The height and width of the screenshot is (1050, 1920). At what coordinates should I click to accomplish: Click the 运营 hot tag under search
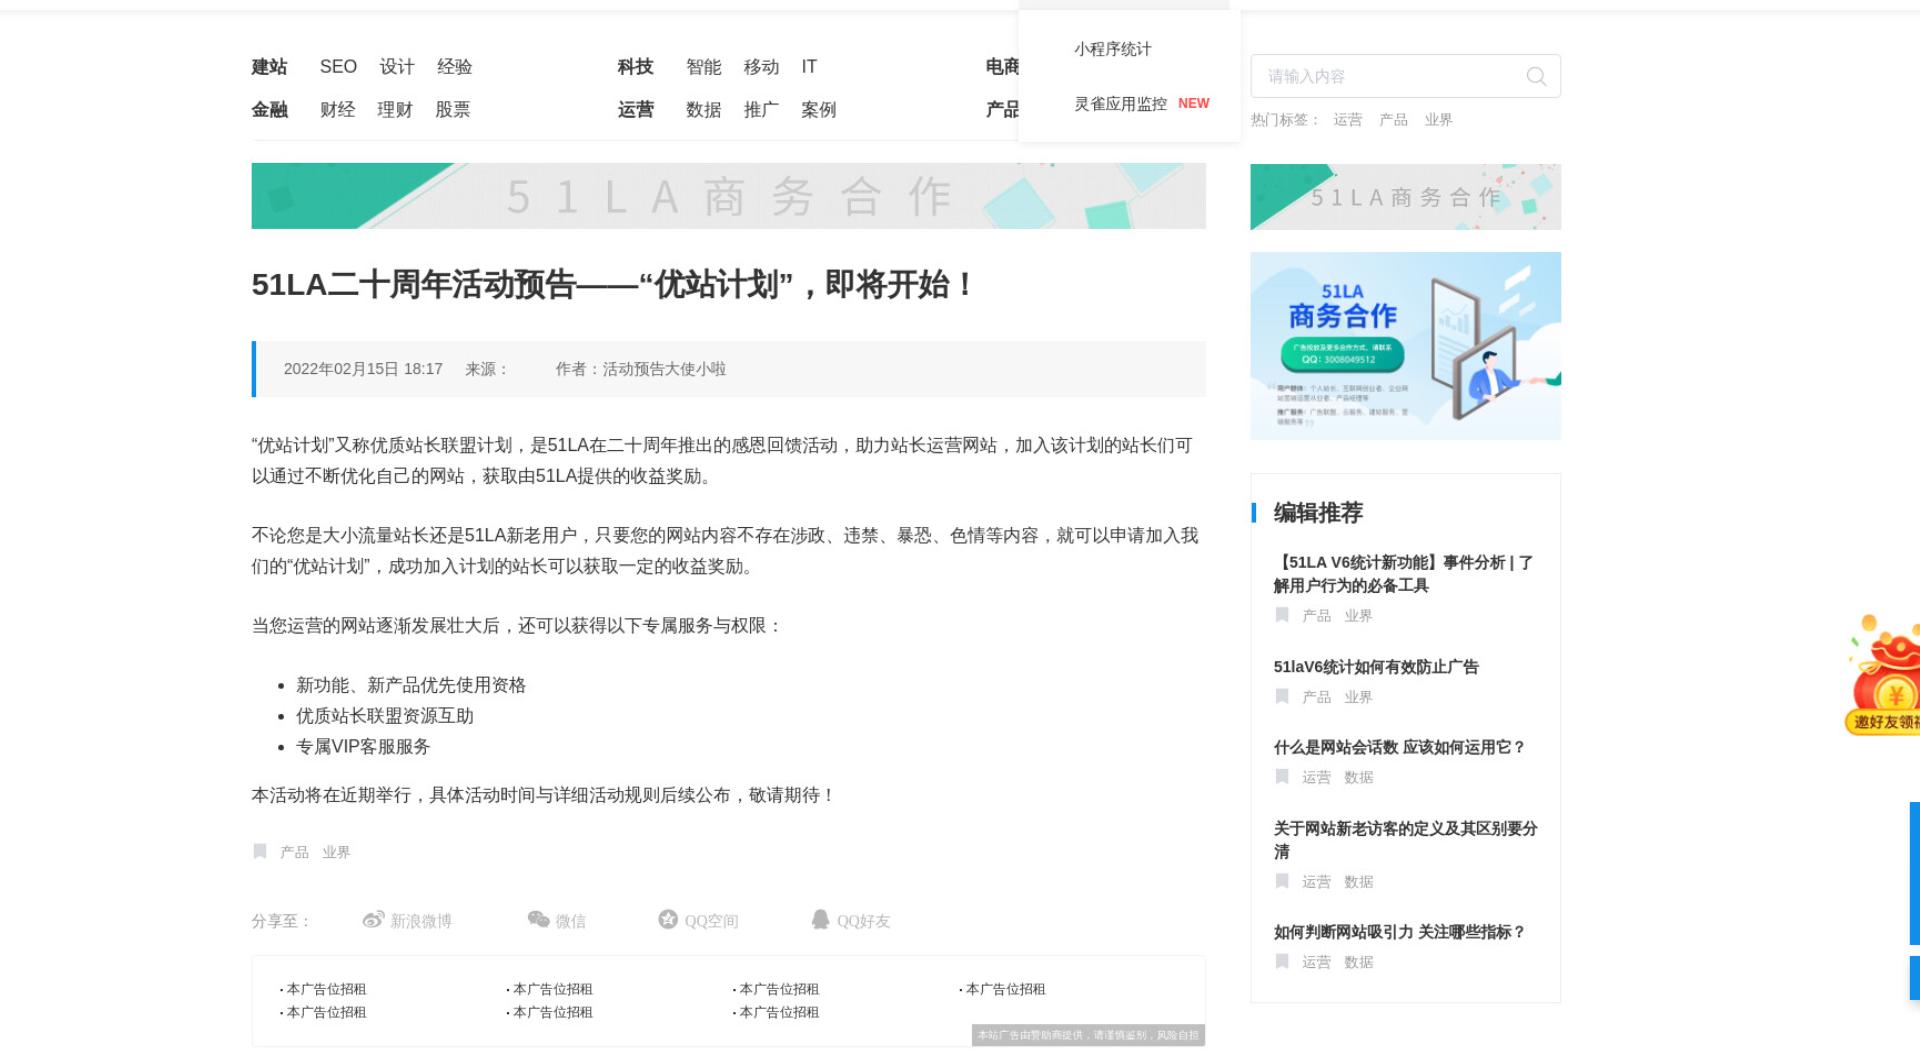tap(1347, 120)
